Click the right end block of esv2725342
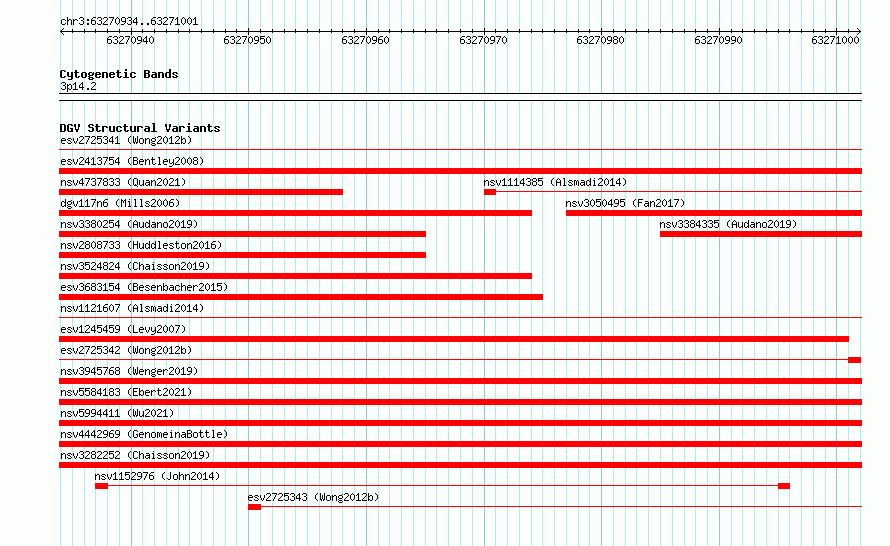890x546 pixels. click(855, 360)
